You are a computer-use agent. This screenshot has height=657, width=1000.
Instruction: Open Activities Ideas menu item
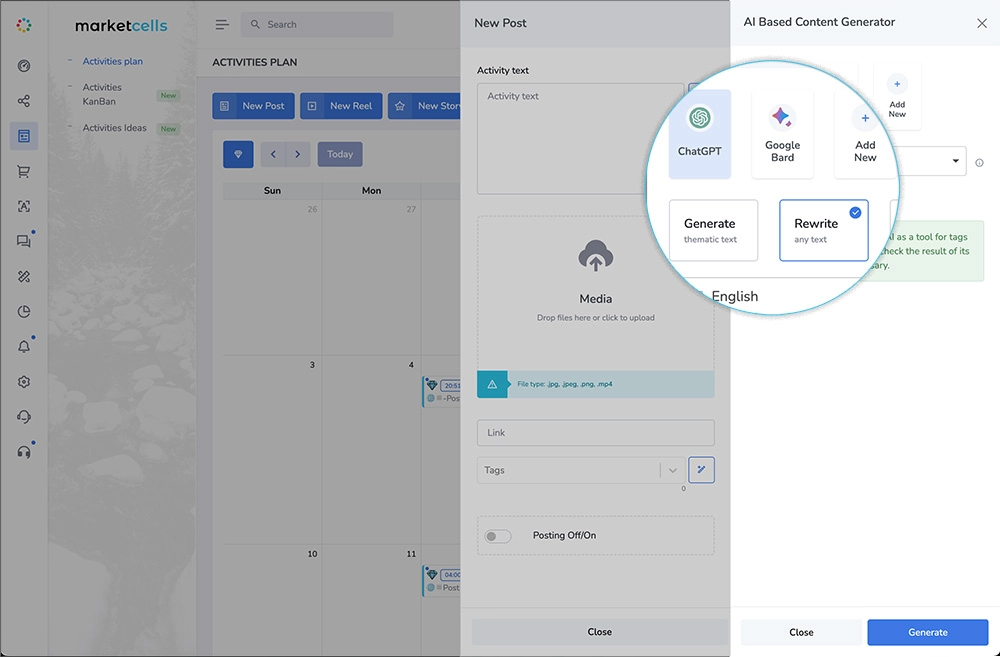[x=114, y=128]
